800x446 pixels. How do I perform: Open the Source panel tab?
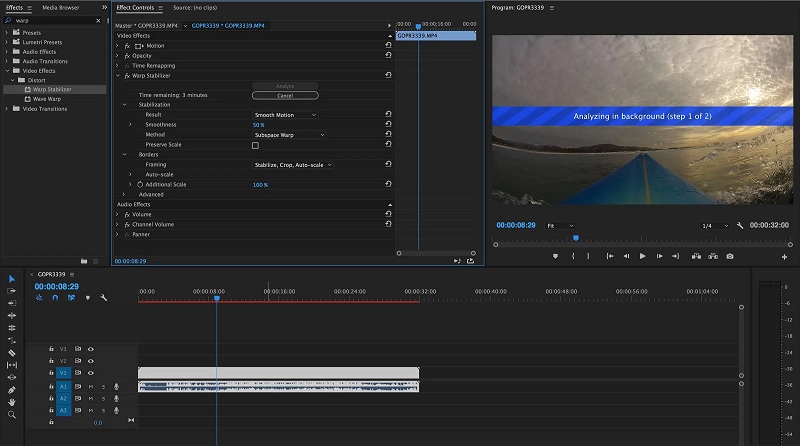[195, 7]
